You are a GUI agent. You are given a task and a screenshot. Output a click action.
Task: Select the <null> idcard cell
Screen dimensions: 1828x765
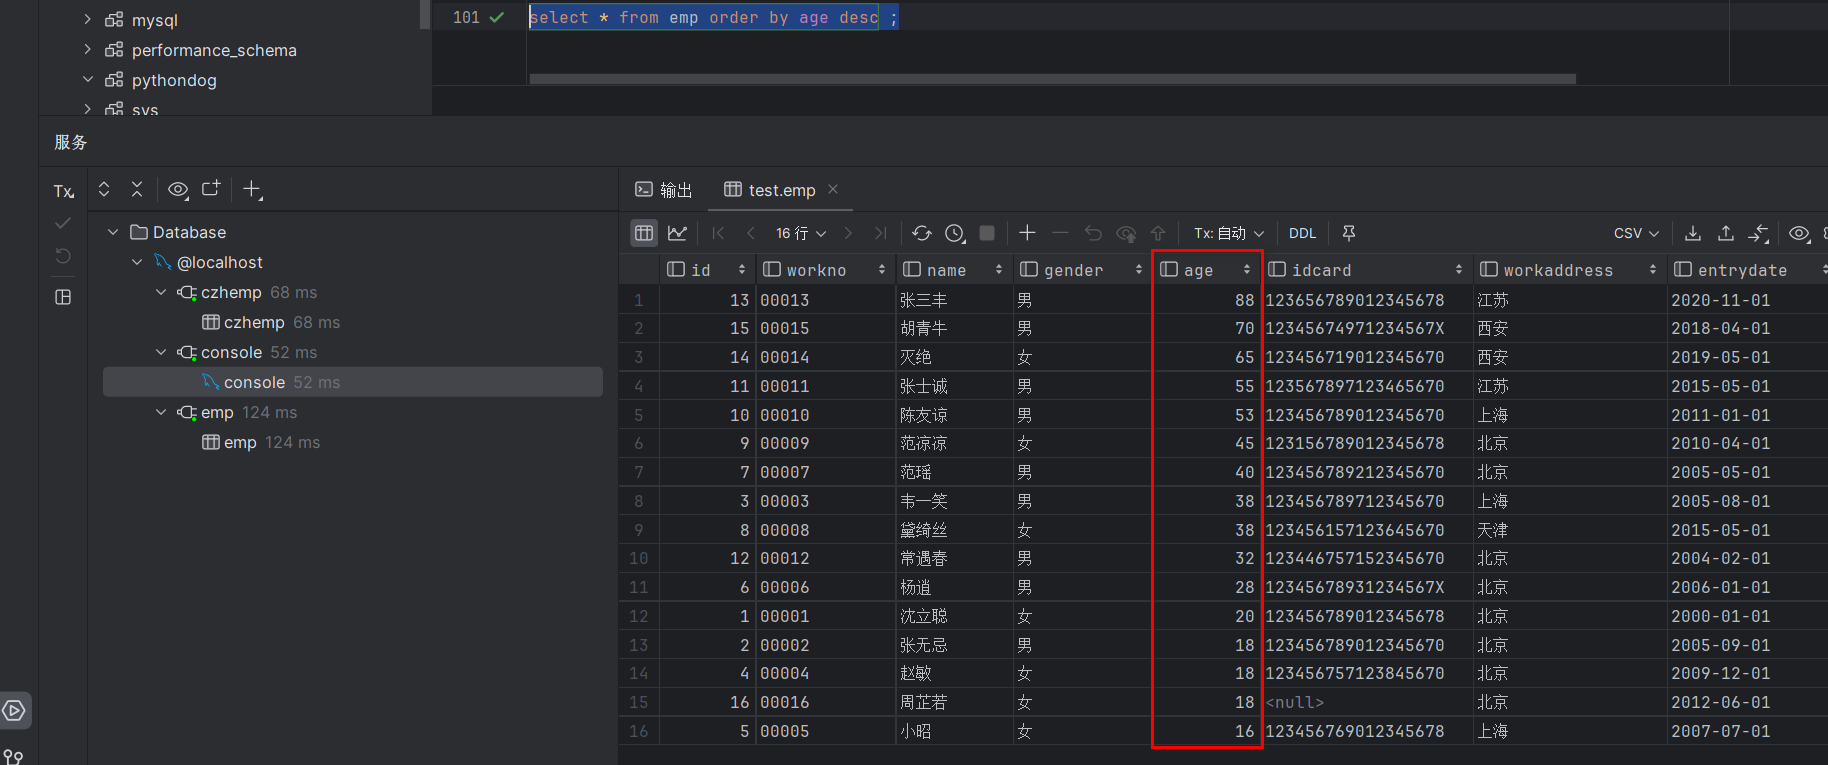pyautogui.click(x=1366, y=703)
